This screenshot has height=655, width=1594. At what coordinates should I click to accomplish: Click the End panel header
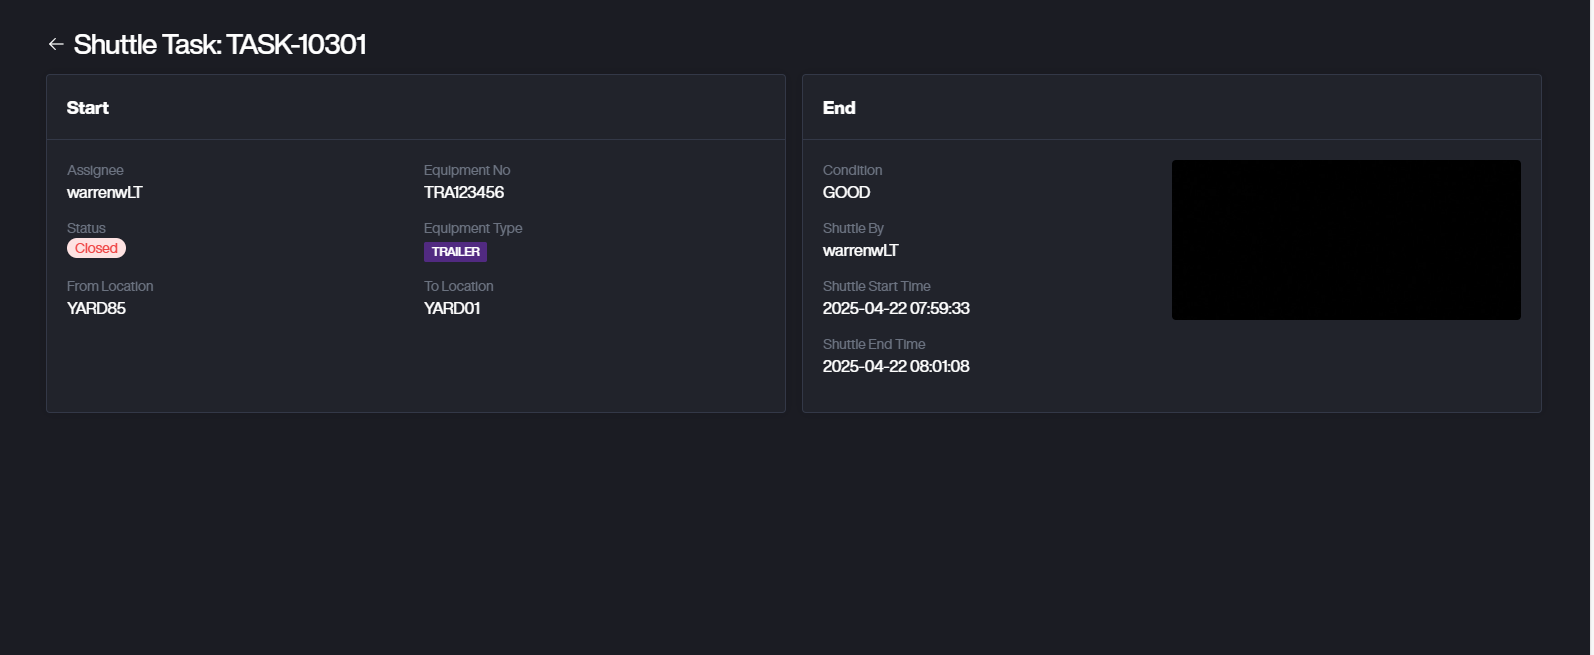(x=839, y=108)
